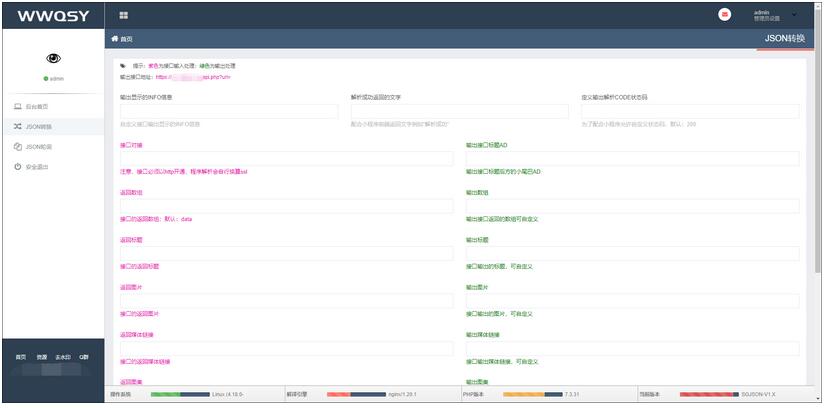The width and height of the screenshot is (825, 408).
Task: Click the 输出标题 input field
Action: click(632, 253)
